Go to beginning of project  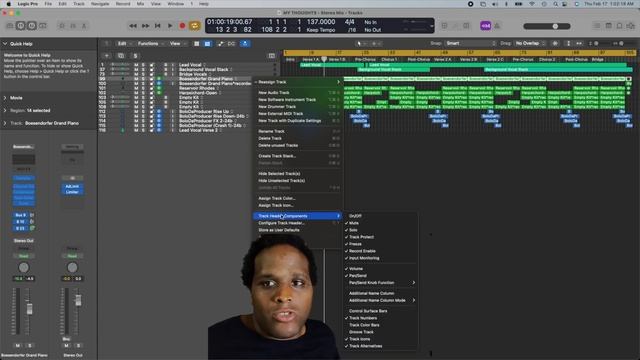[158, 26]
